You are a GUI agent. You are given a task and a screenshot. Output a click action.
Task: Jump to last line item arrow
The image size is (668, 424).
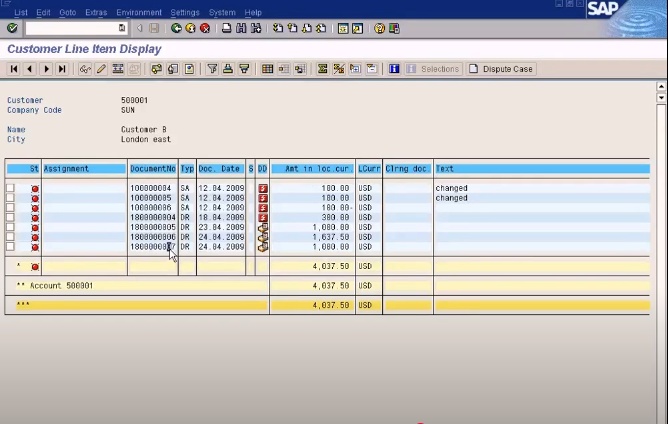coord(62,69)
